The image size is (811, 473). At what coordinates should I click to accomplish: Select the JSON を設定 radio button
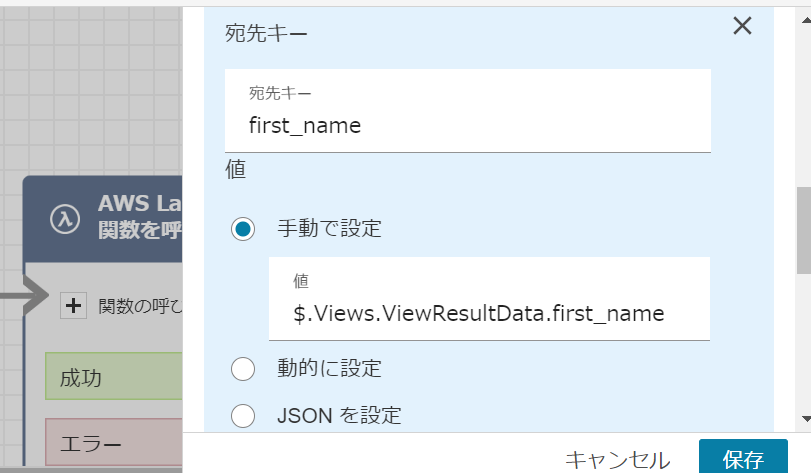pyautogui.click(x=243, y=416)
